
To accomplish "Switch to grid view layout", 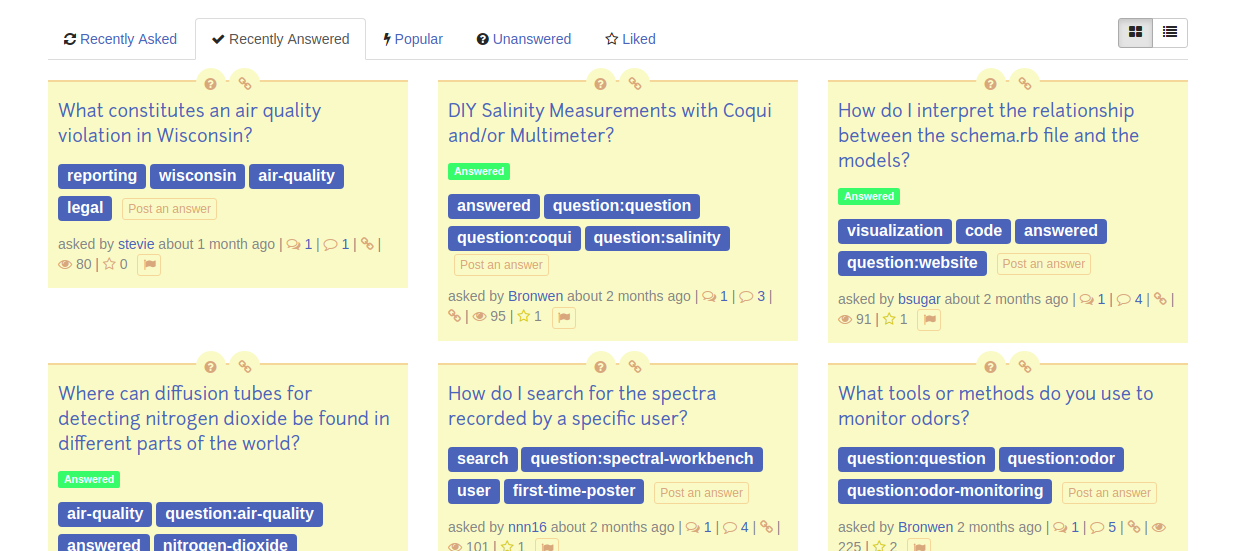I will 1135,32.
